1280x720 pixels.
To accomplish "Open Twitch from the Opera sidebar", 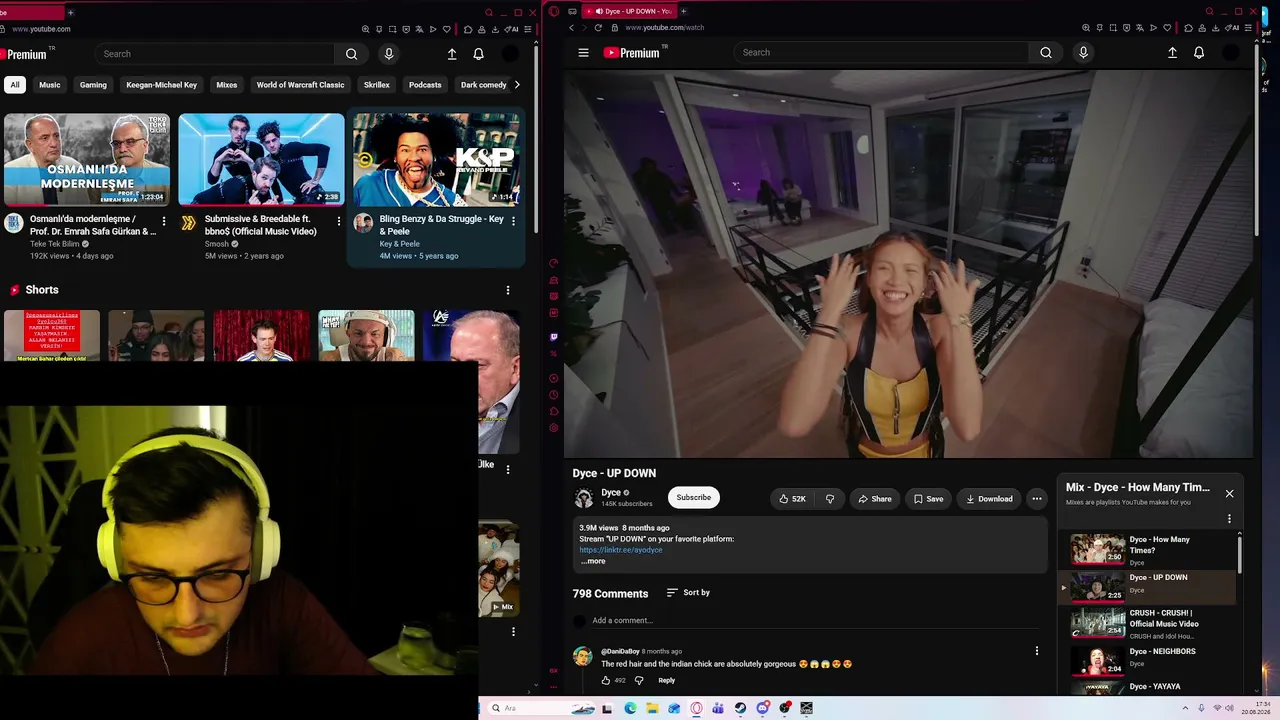I will [x=554, y=337].
